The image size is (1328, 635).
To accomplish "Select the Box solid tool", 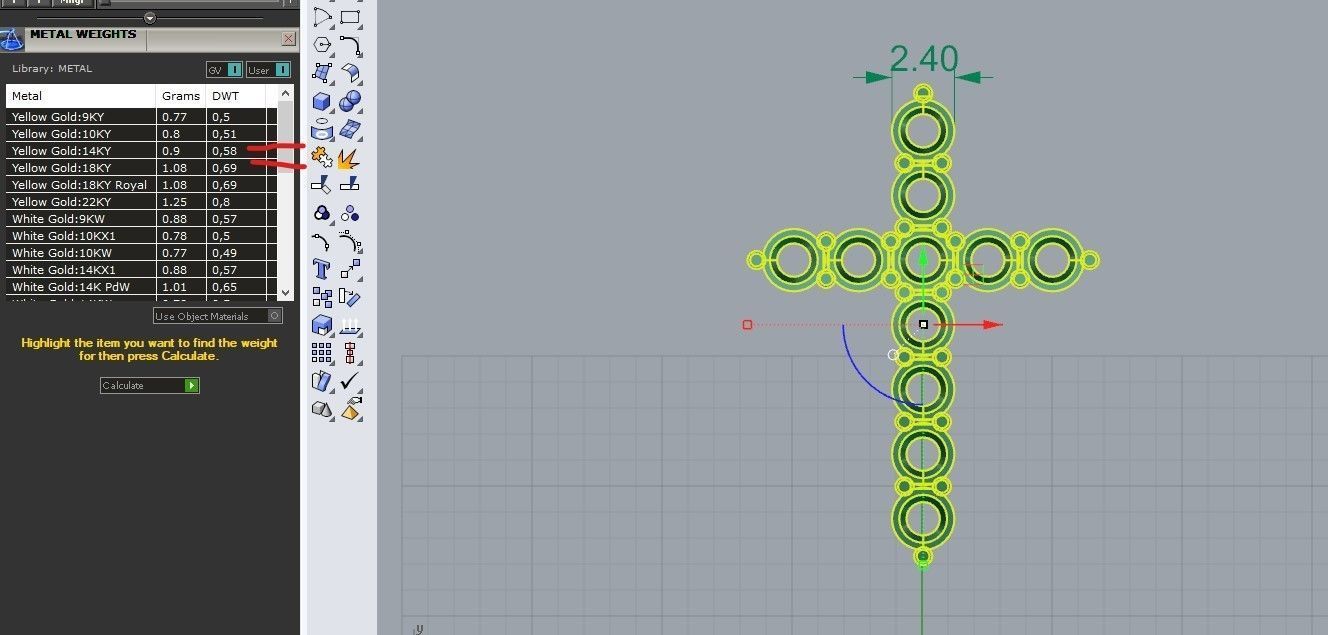I will (321, 102).
